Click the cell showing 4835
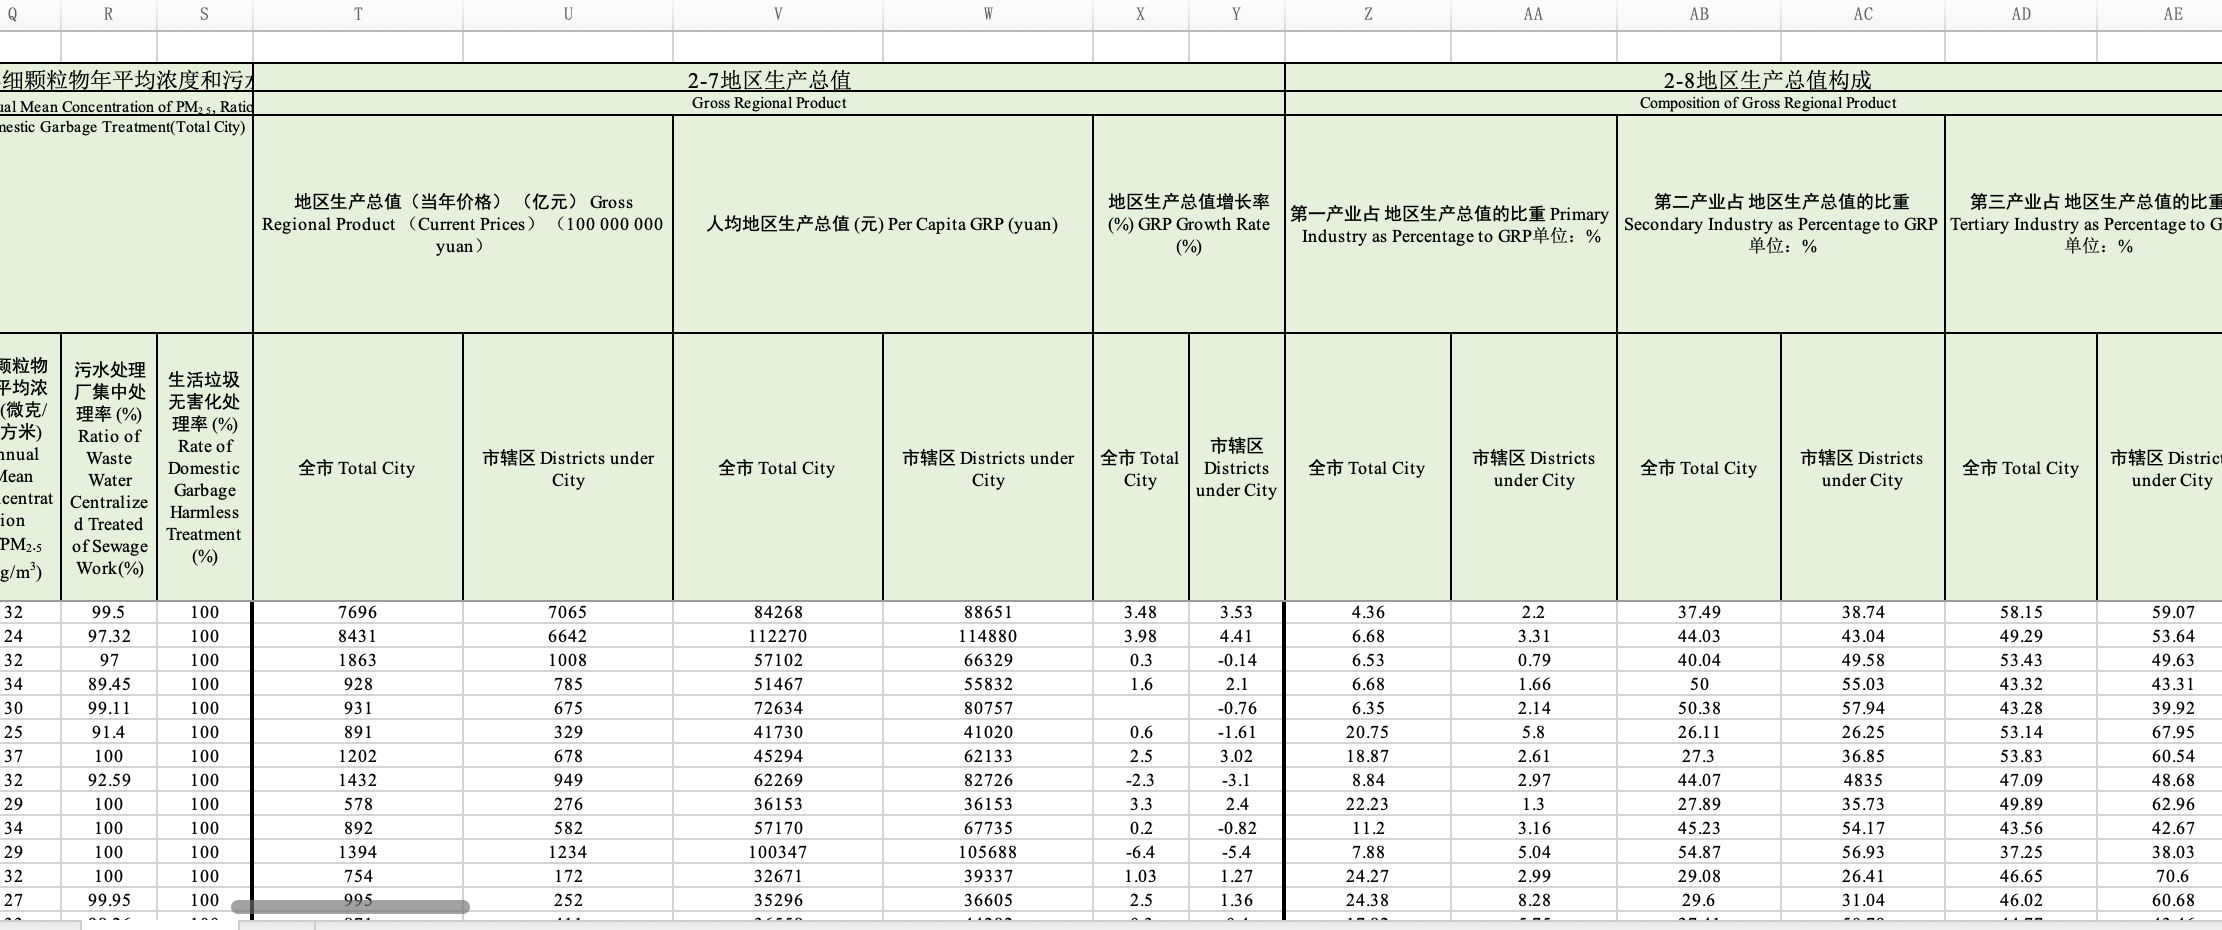Image resolution: width=2222 pixels, height=930 pixels. tap(1863, 780)
